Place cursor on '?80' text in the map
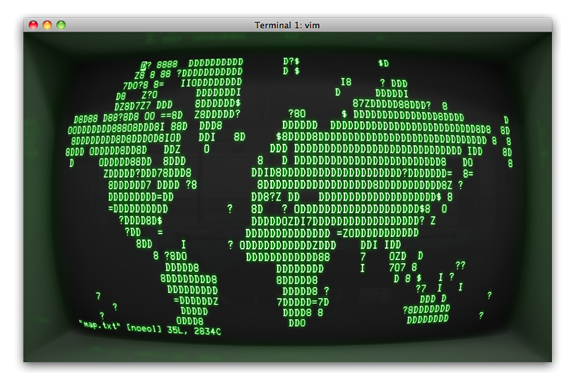The height and width of the screenshot is (380, 574). [x=297, y=113]
